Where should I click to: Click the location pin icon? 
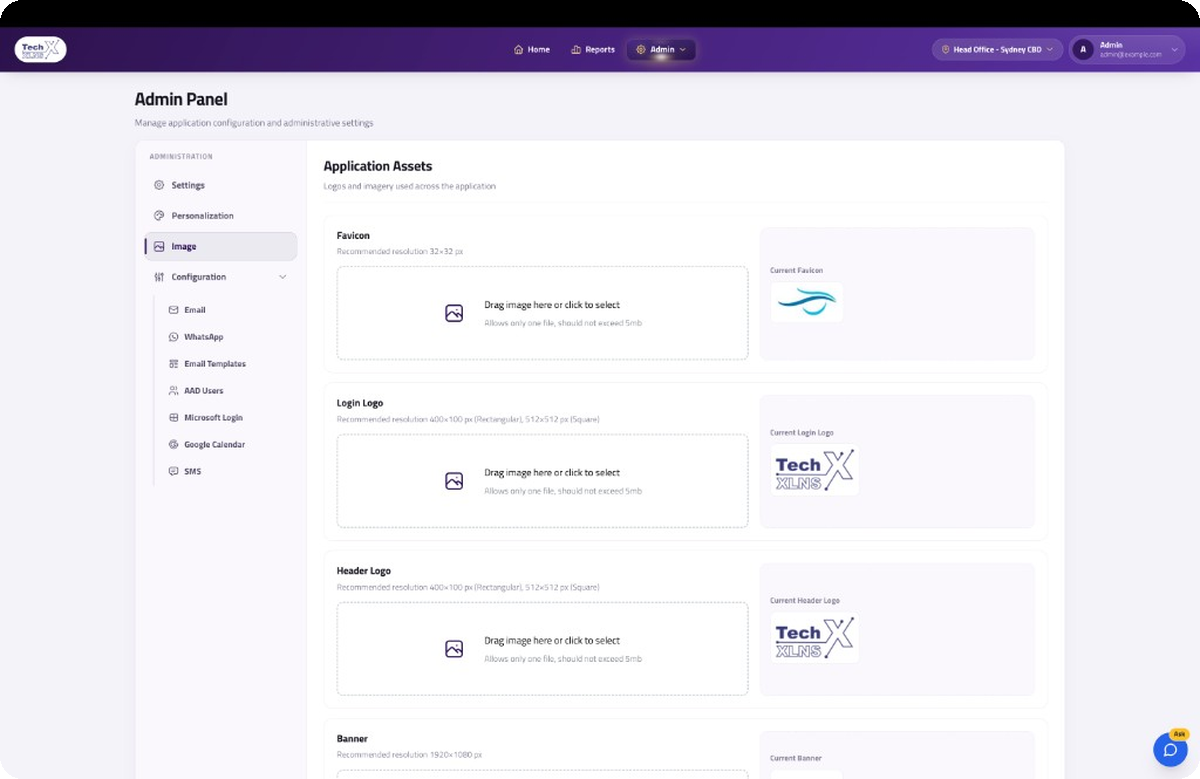click(x=945, y=49)
